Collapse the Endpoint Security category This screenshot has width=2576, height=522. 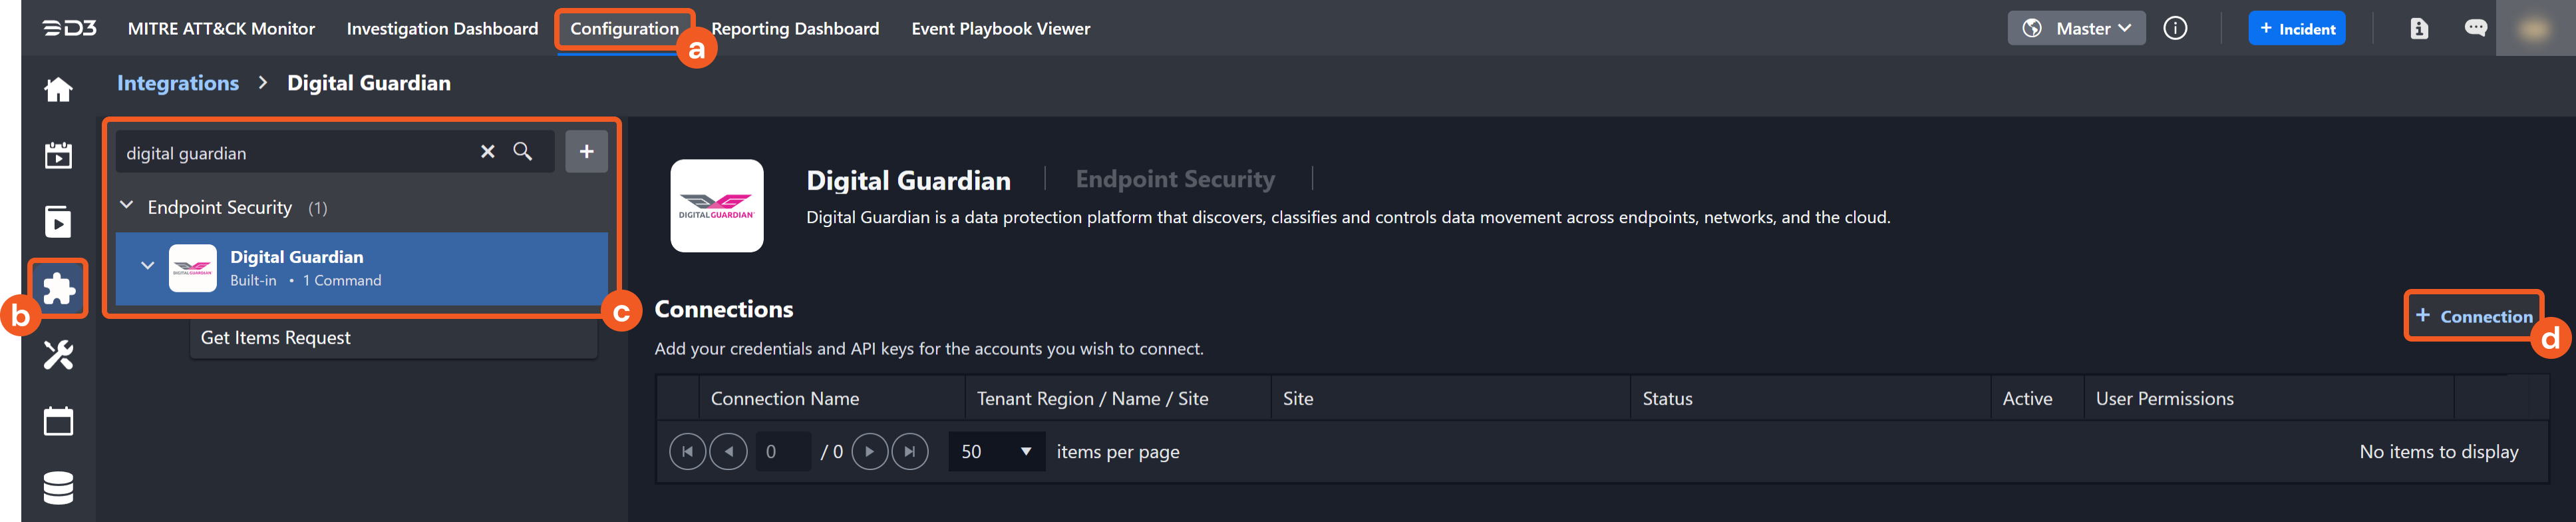point(127,206)
